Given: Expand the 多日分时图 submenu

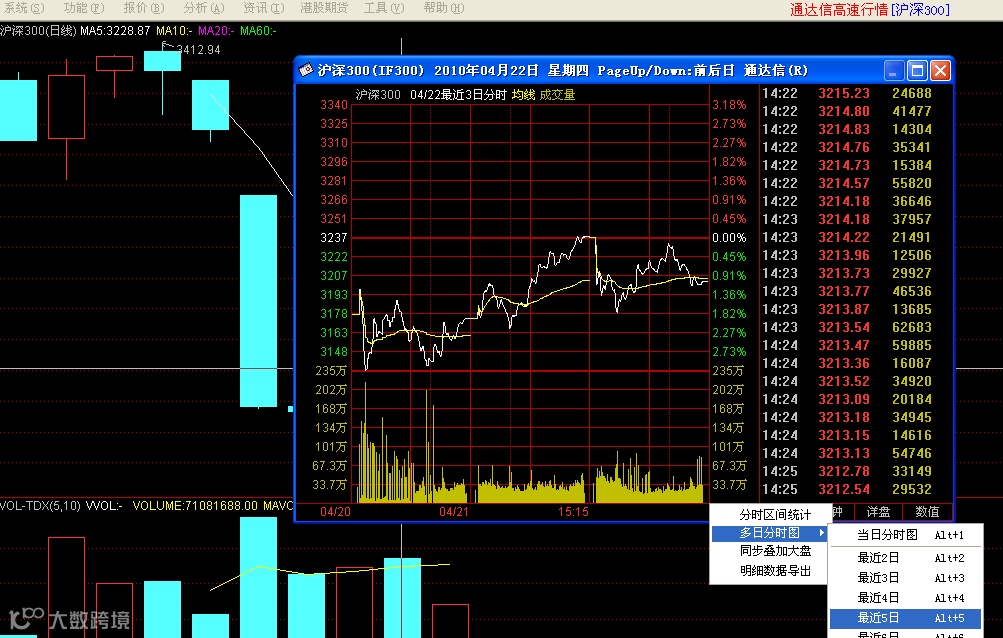Looking at the screenshot, I should tap(770, 533).
